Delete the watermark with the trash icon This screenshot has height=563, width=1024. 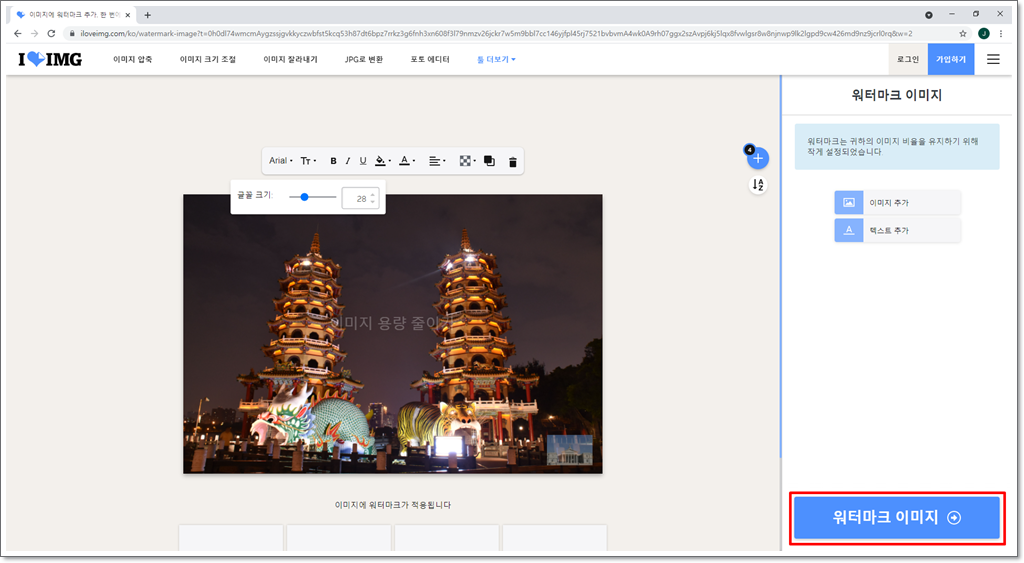click(x=513, y=161)
